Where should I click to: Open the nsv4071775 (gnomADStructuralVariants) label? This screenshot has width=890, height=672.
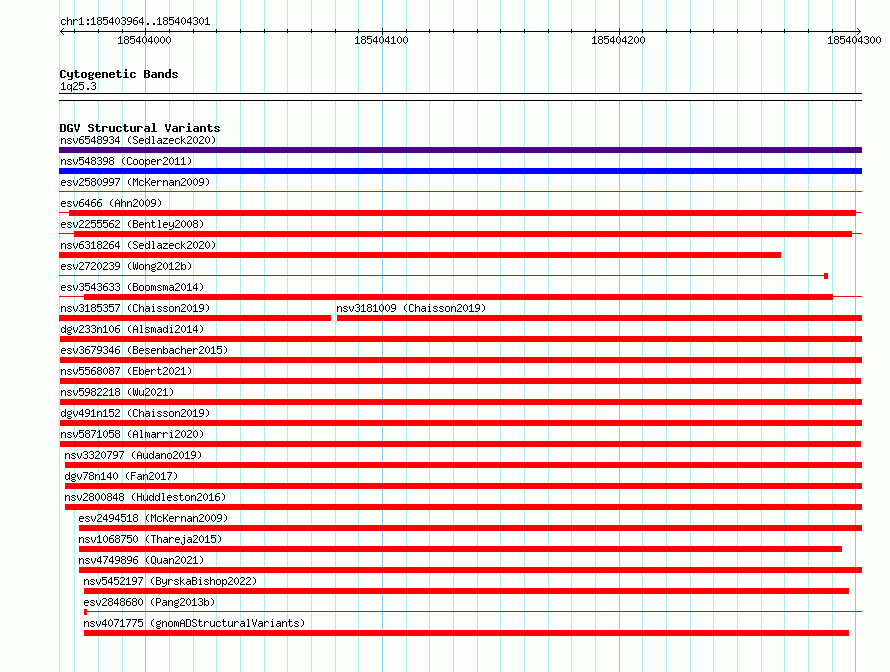(x=194, y=623)
